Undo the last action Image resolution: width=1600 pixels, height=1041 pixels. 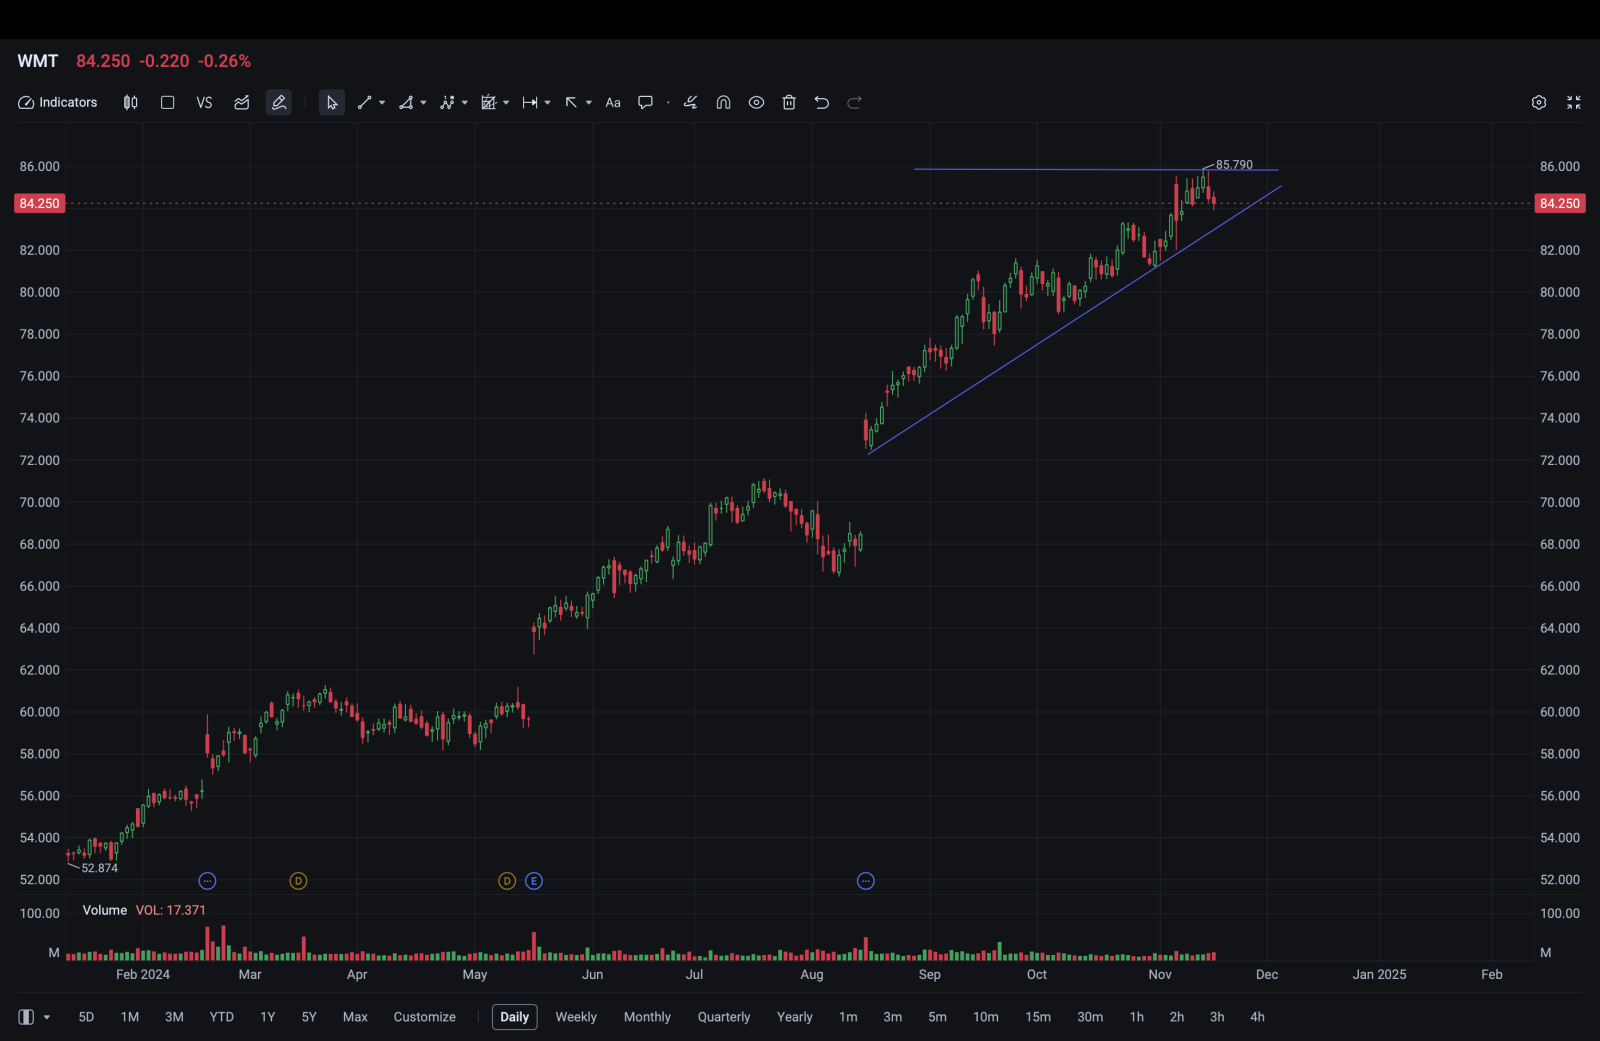[x=822, y=102]
